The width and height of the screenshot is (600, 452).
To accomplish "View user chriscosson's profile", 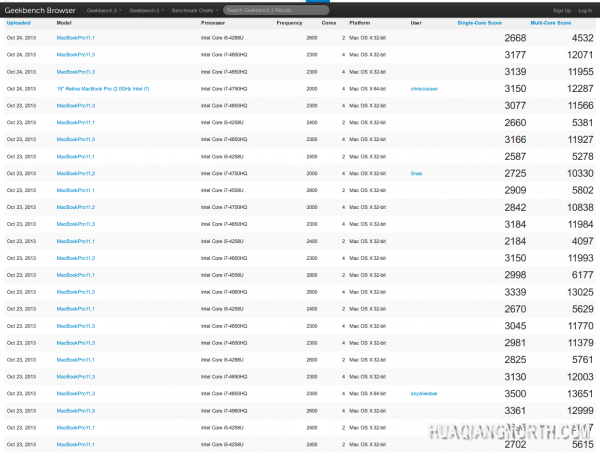I will click(424, 89).
